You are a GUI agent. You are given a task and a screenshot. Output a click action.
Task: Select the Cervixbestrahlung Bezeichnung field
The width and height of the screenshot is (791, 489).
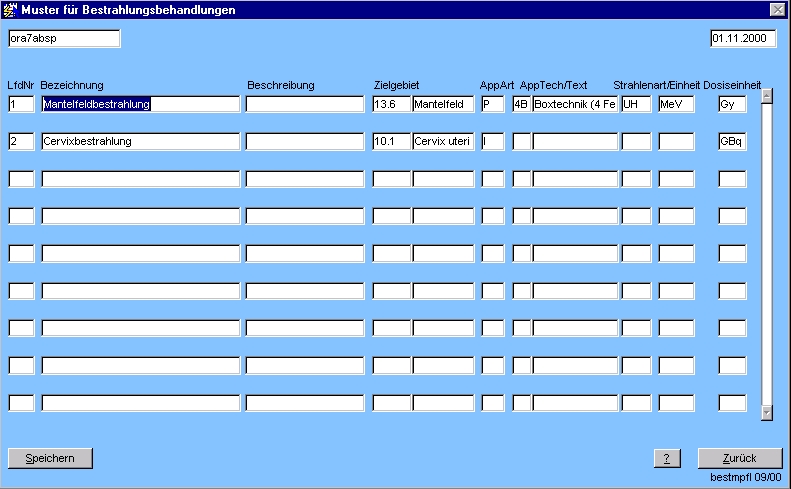140,142
